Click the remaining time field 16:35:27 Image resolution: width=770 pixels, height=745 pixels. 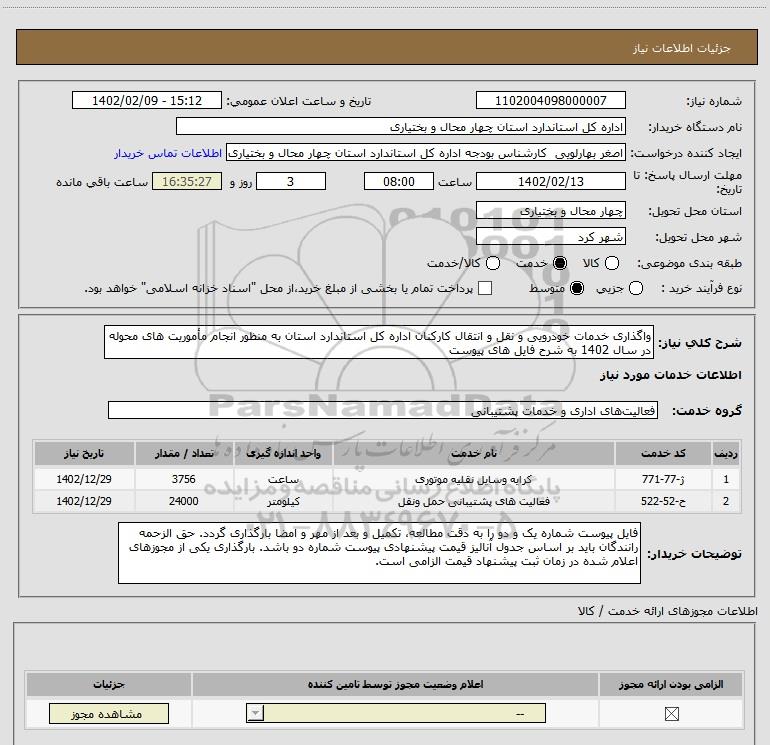pyautogui.click(x=187, y=181)
